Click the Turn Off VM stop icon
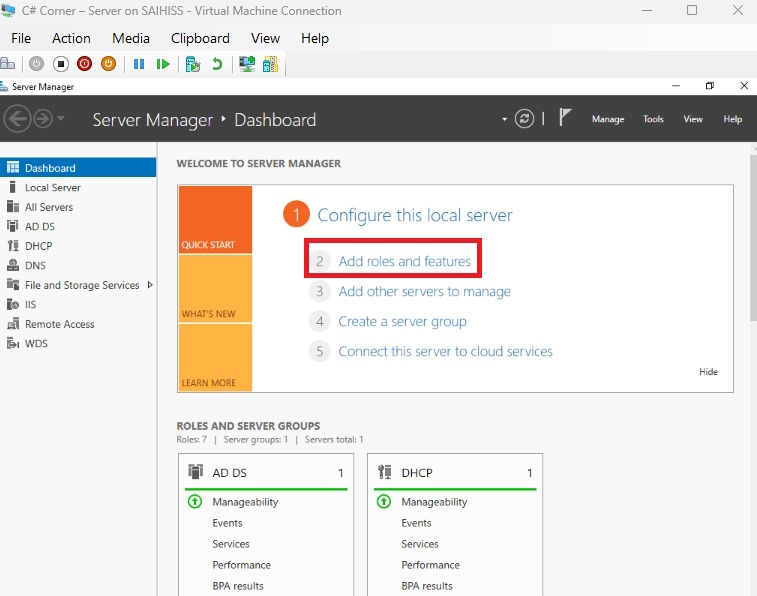Viewport: 757px width, 596px height. pyautogui.click(x=61, y=64)
